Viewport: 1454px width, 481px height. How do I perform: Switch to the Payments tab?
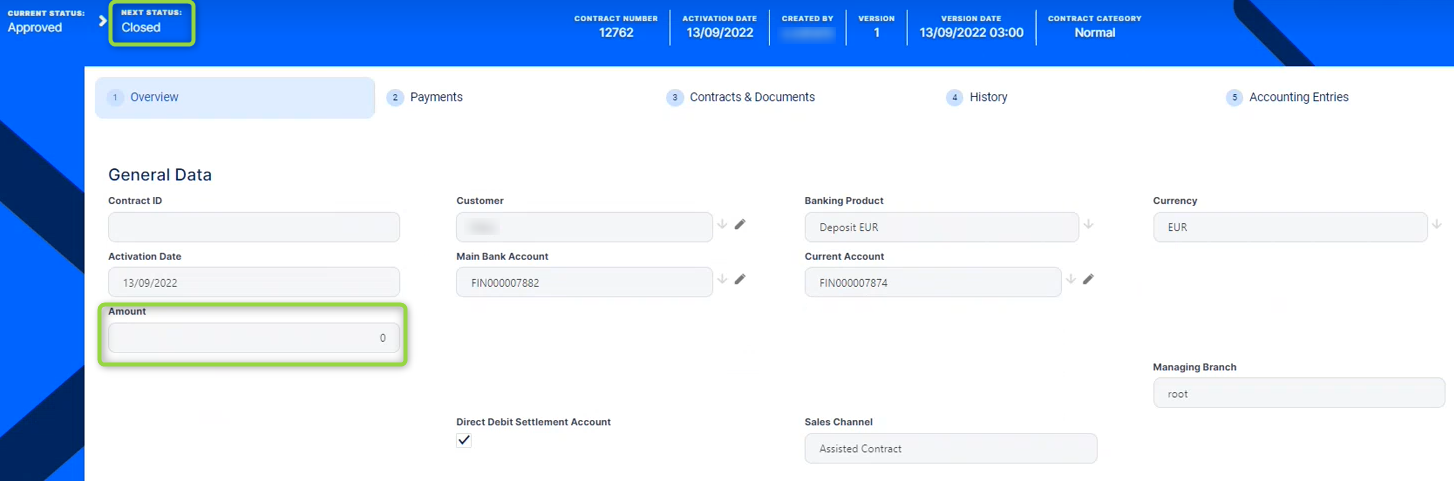pos(436,98)
